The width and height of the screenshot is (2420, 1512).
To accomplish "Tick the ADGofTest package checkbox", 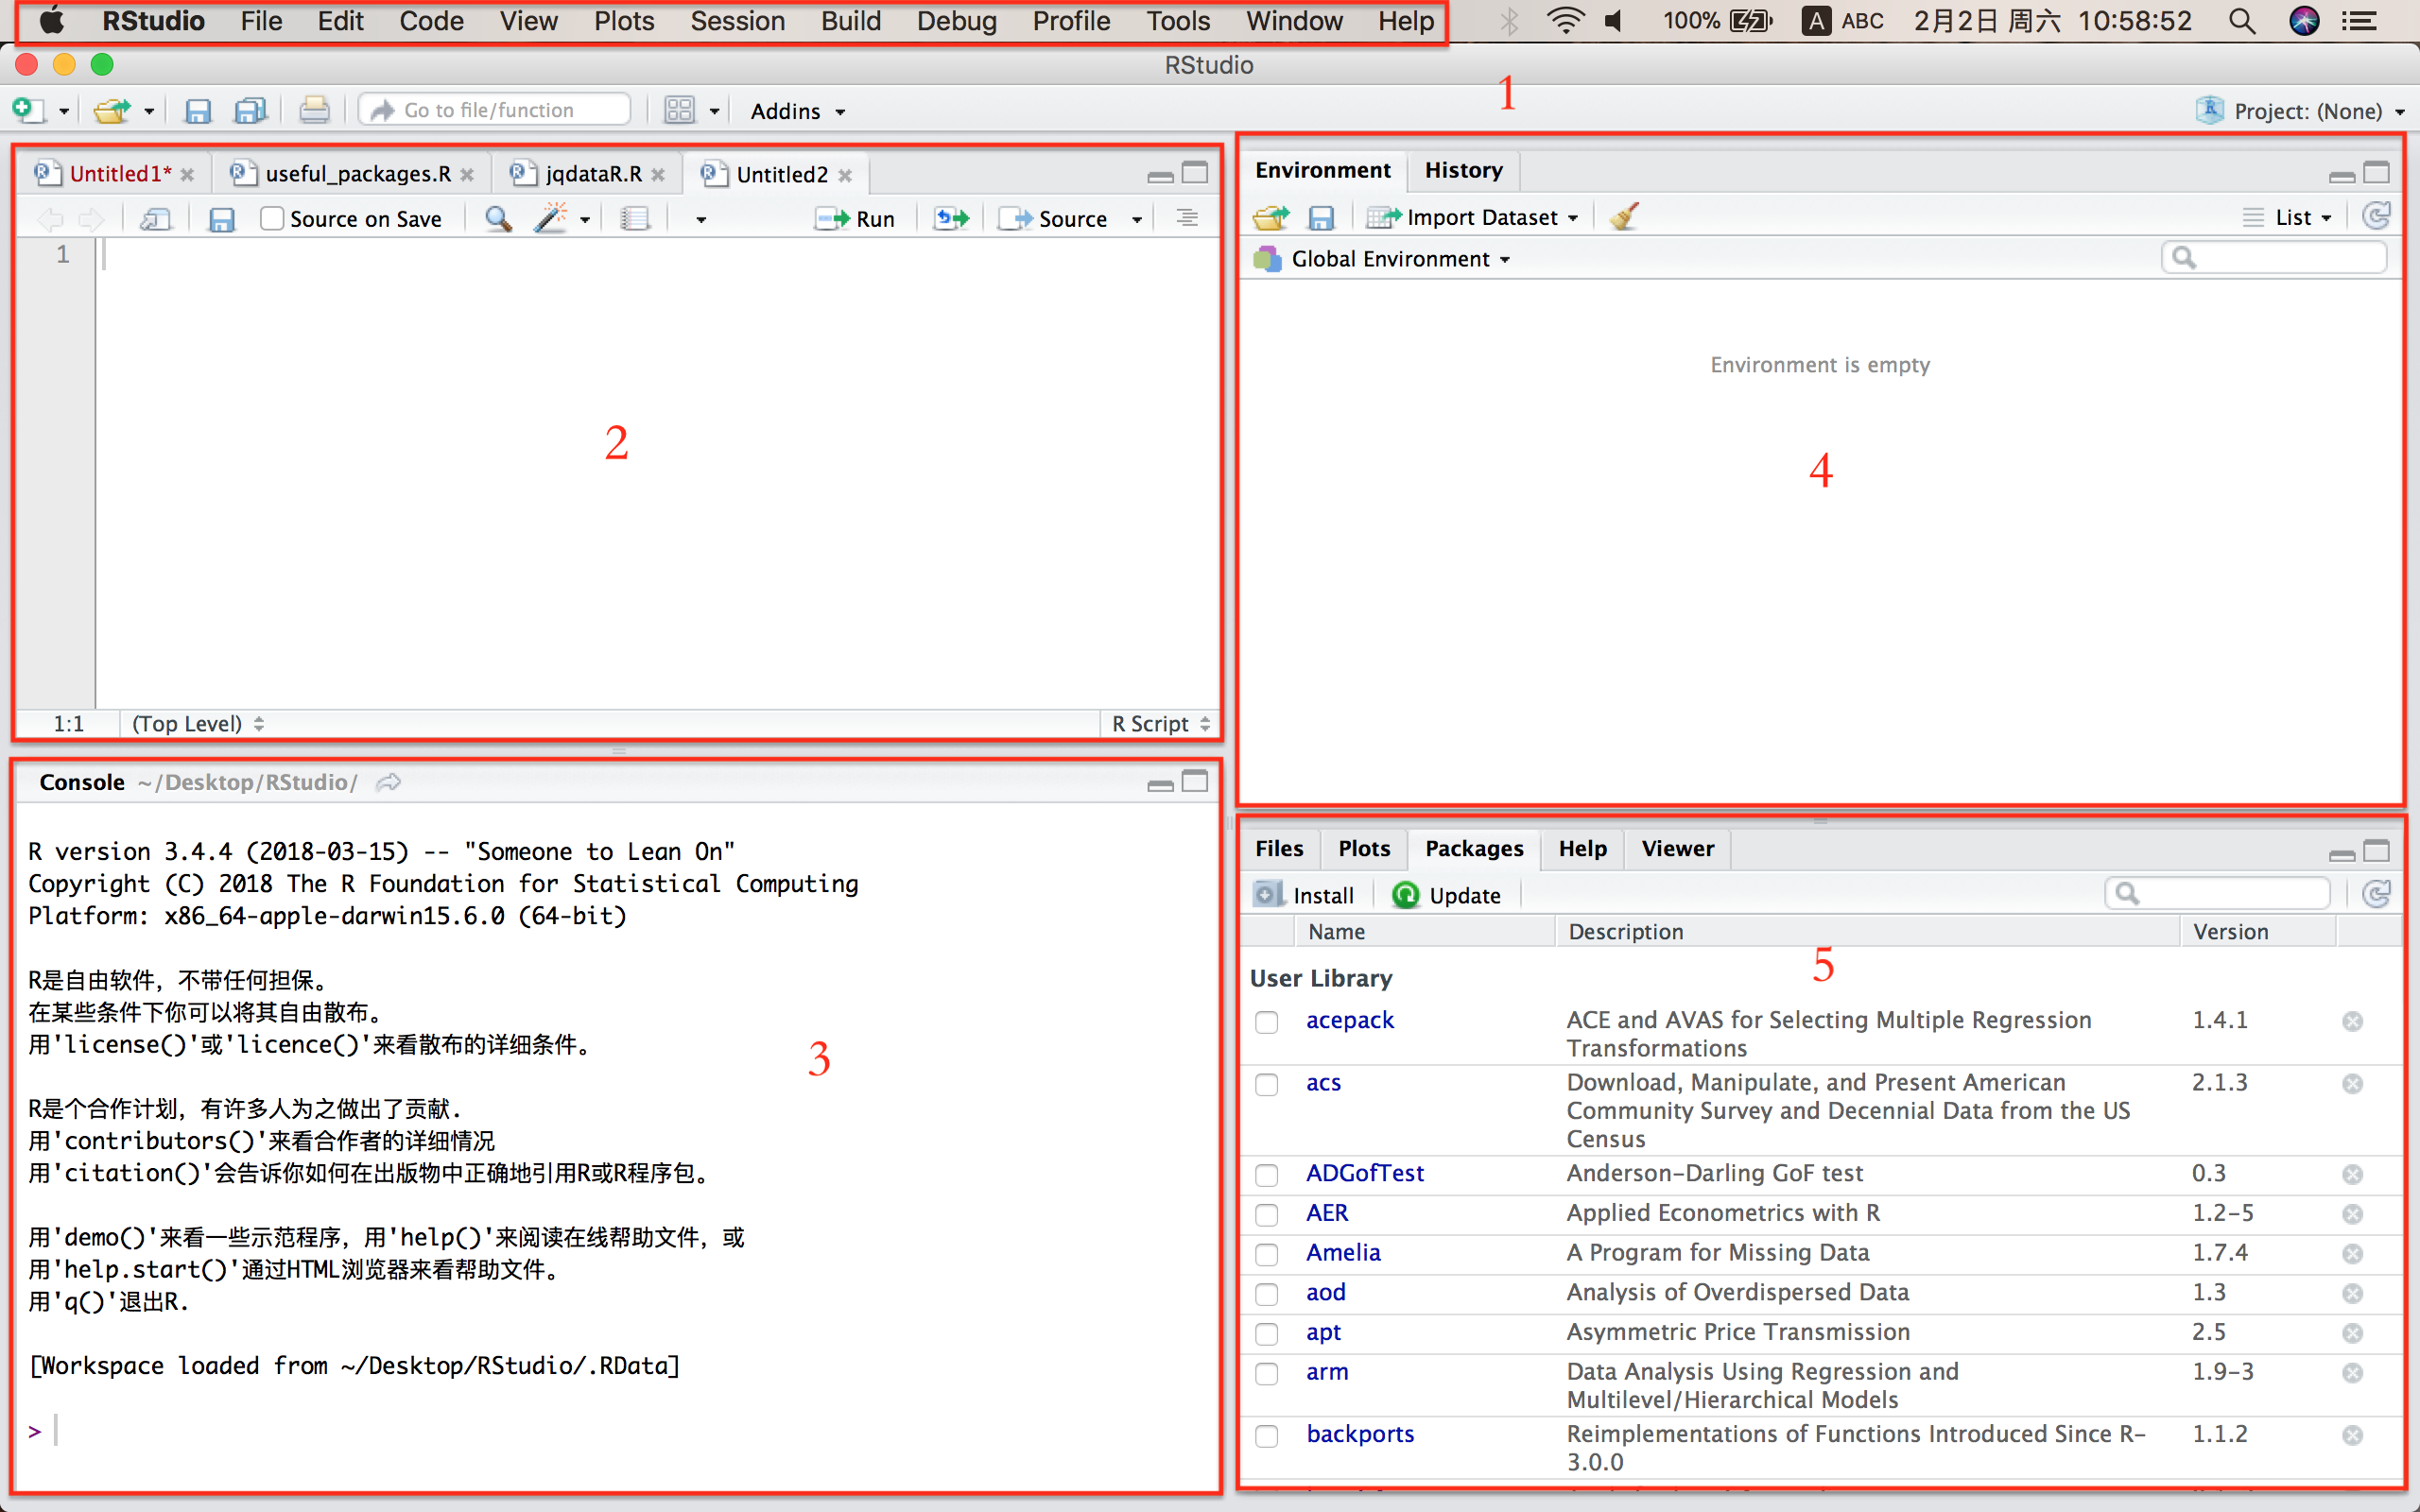I will click(x=1267, y=1175).
